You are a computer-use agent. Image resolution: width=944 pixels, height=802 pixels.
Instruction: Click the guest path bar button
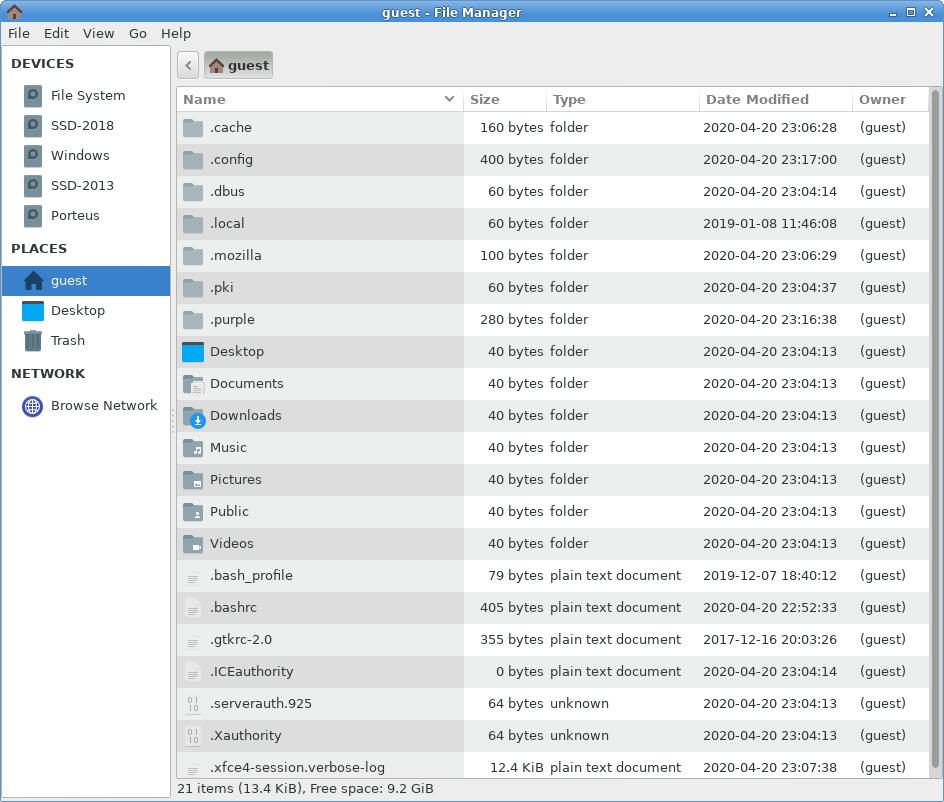pos(239,65)
